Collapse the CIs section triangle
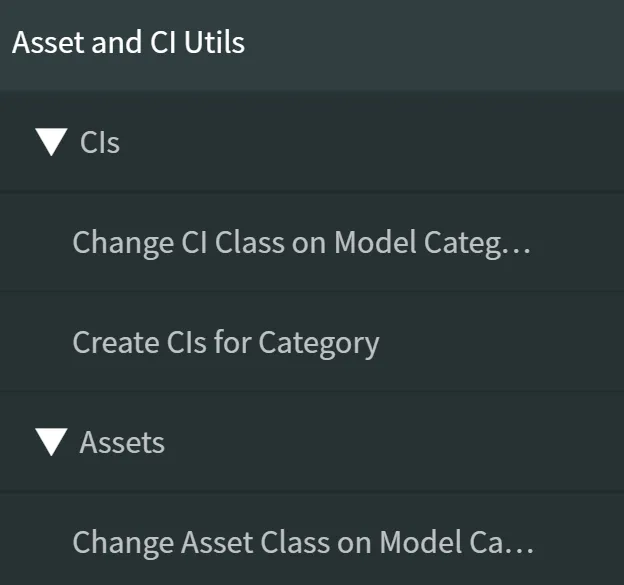624x585 pixels. click(51, 143)
